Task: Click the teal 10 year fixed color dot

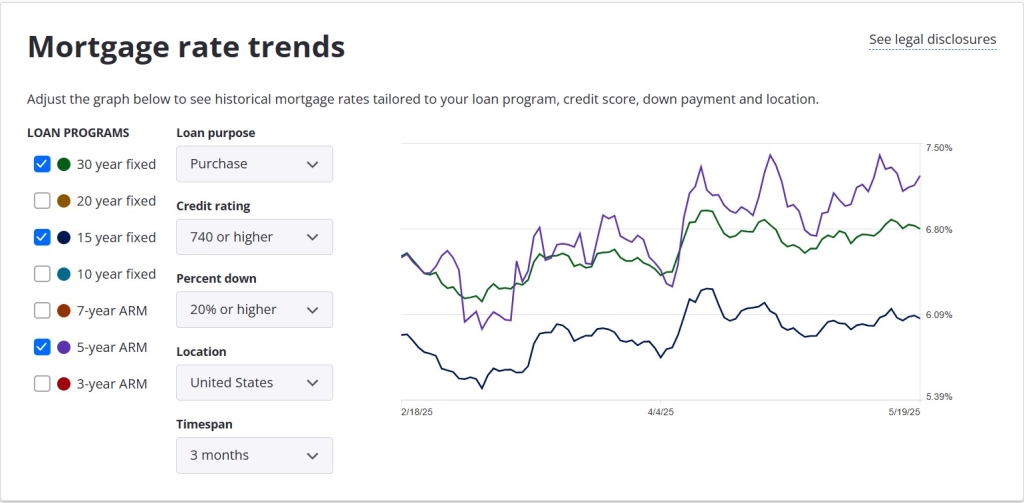Action: point(64,274)
